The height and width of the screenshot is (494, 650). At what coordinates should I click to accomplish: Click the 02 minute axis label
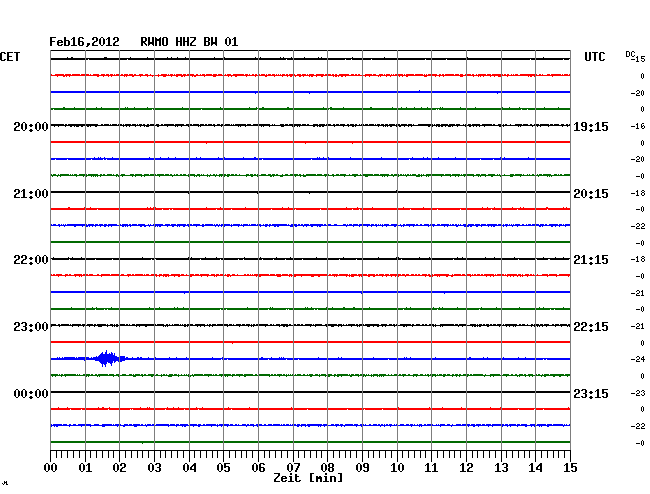[x=119, y=468]
